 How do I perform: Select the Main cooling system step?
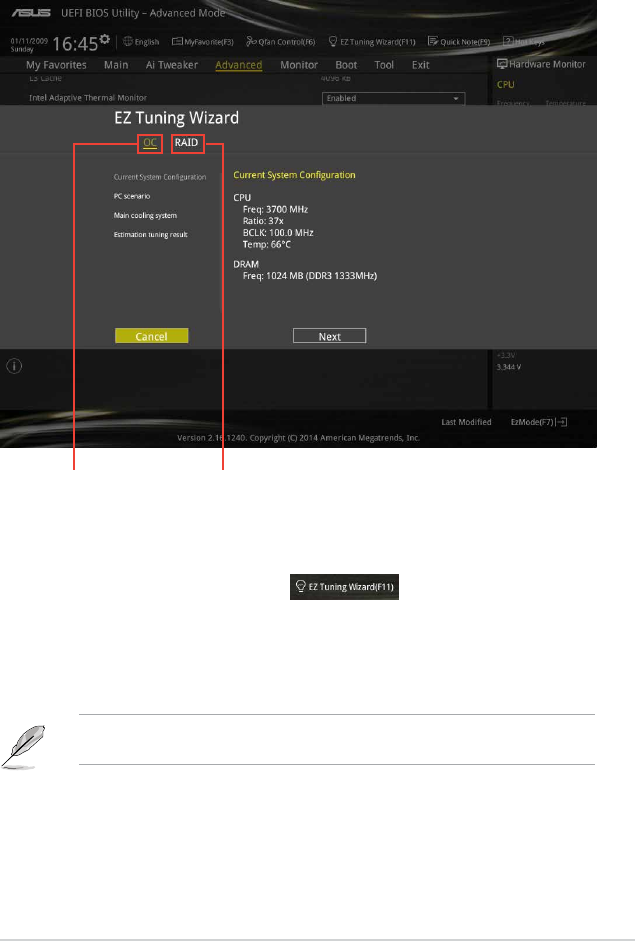145,215
